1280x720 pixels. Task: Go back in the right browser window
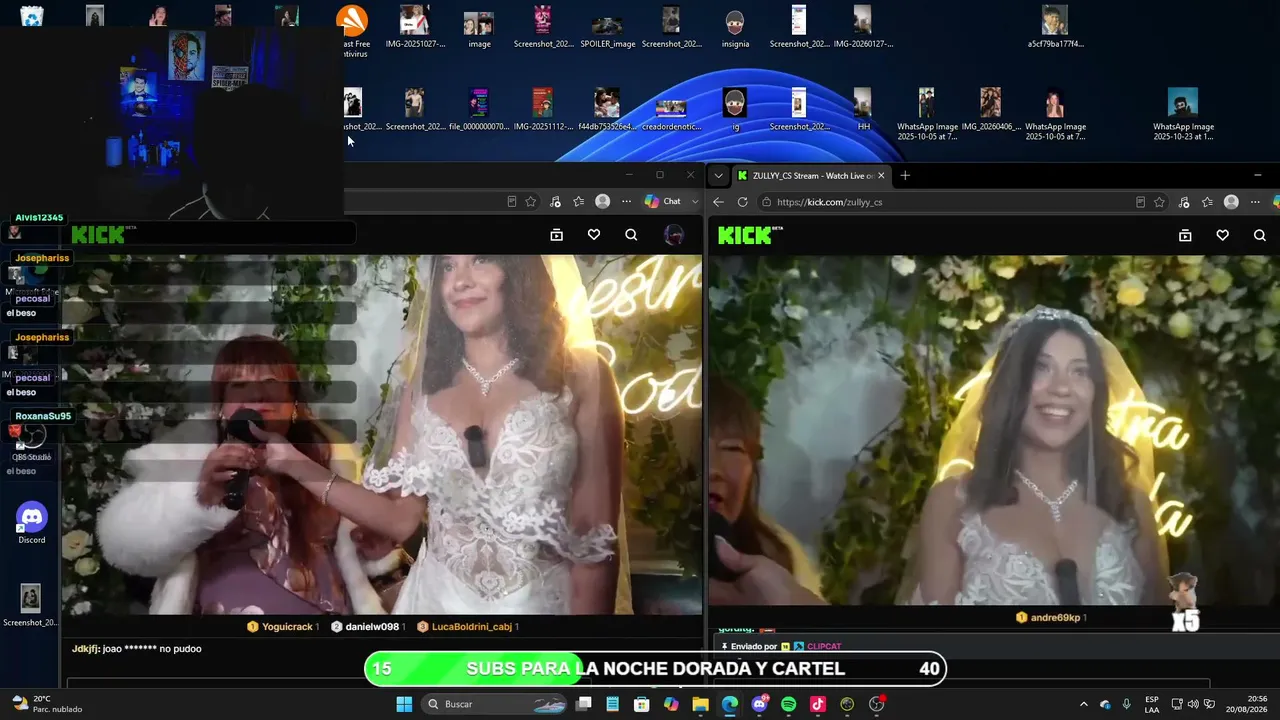[718, 202]
